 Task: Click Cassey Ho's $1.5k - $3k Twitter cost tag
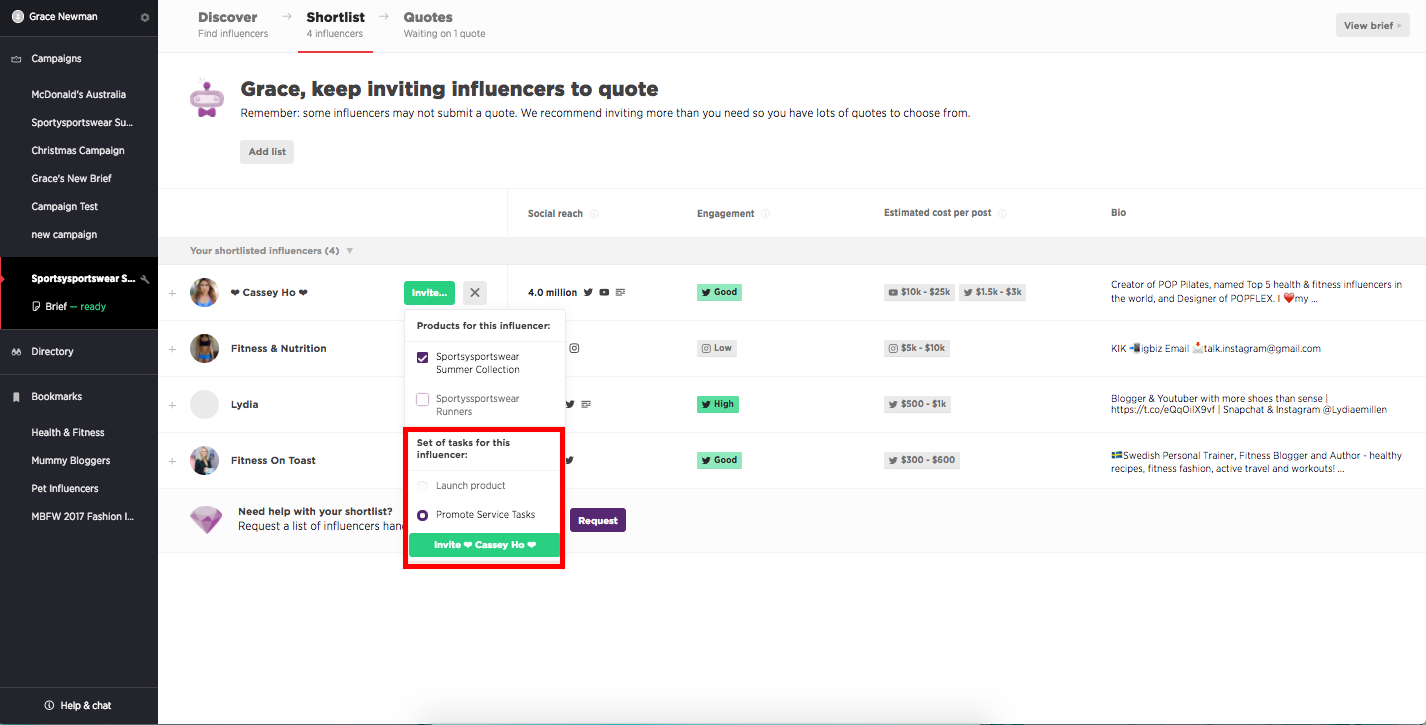coord(992,293)
